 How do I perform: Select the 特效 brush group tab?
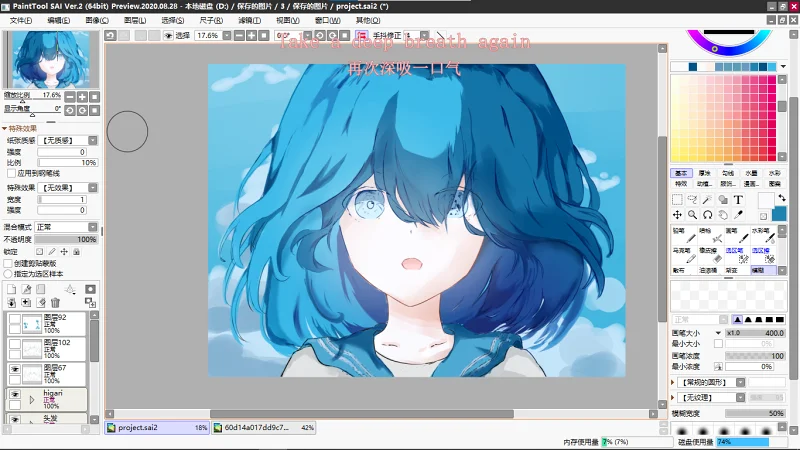click(x=681, y=184)
